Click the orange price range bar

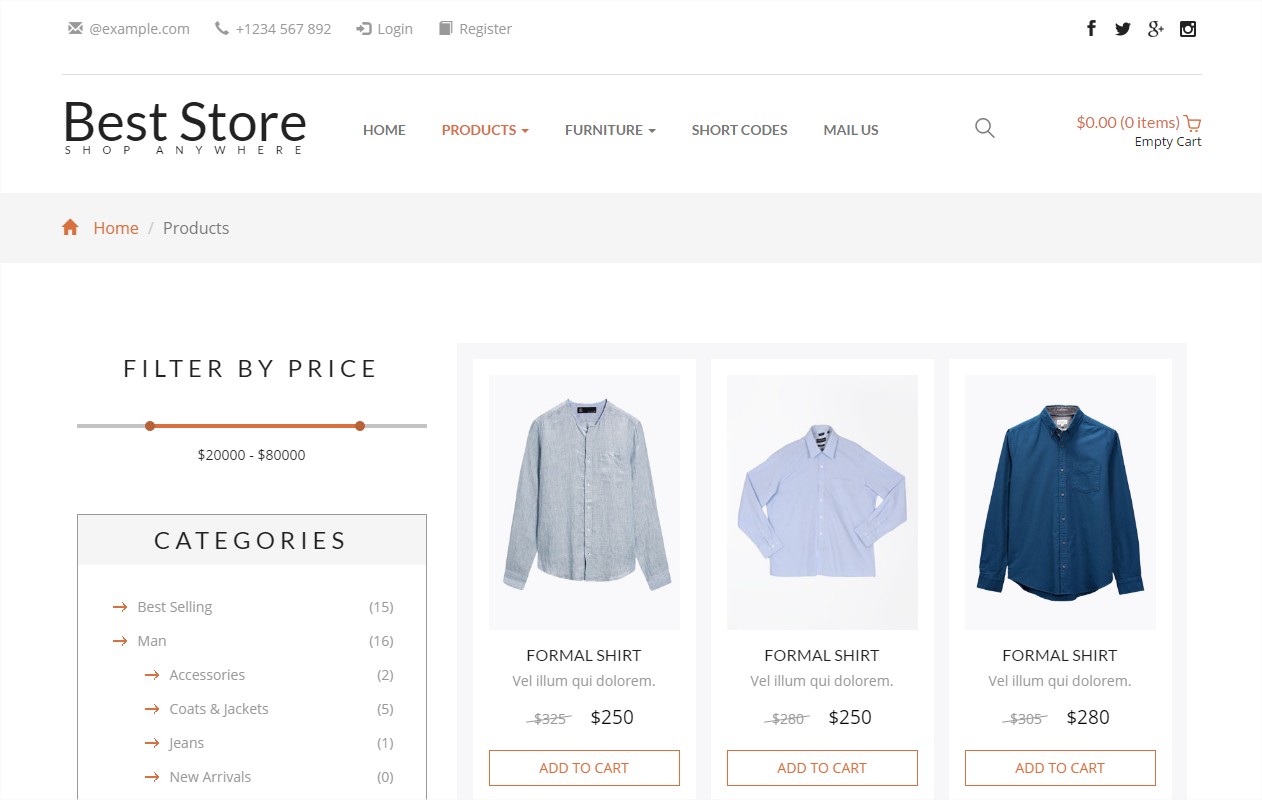(x=255, y=426)
